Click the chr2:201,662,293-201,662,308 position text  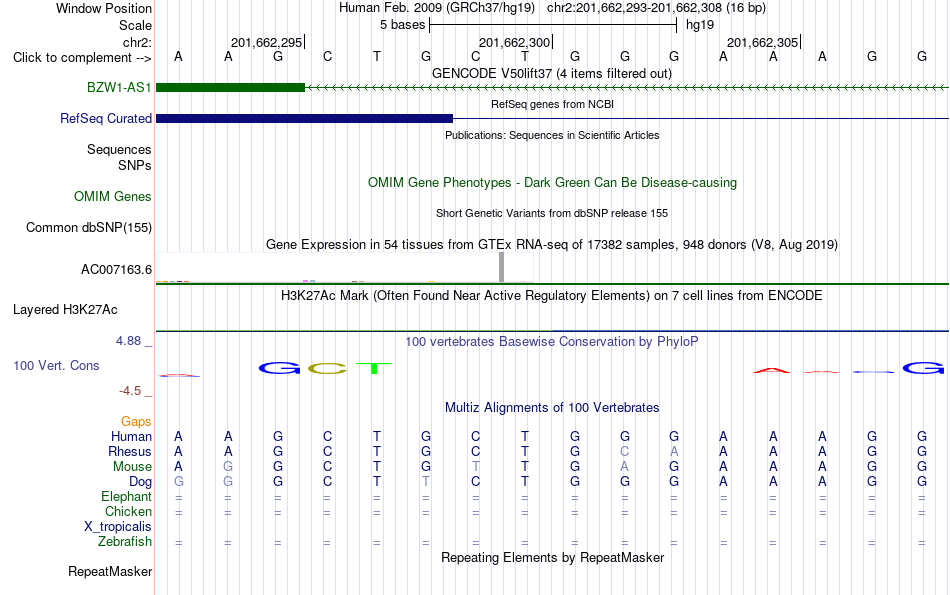(656, 8)
